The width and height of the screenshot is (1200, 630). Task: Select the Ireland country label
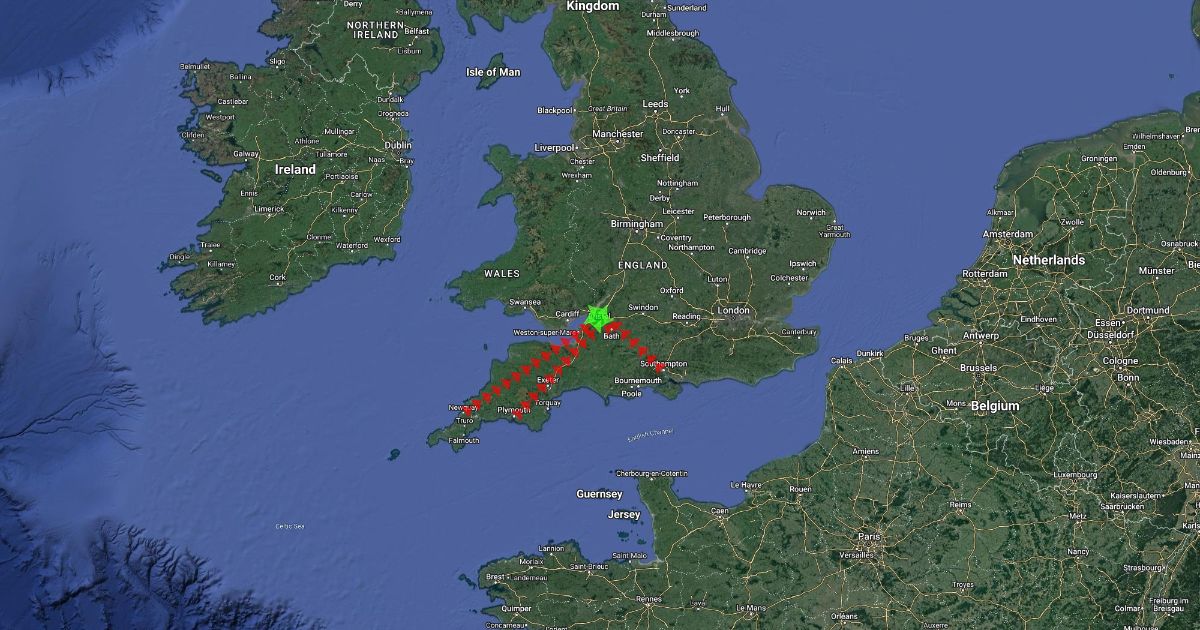[296, 170]
